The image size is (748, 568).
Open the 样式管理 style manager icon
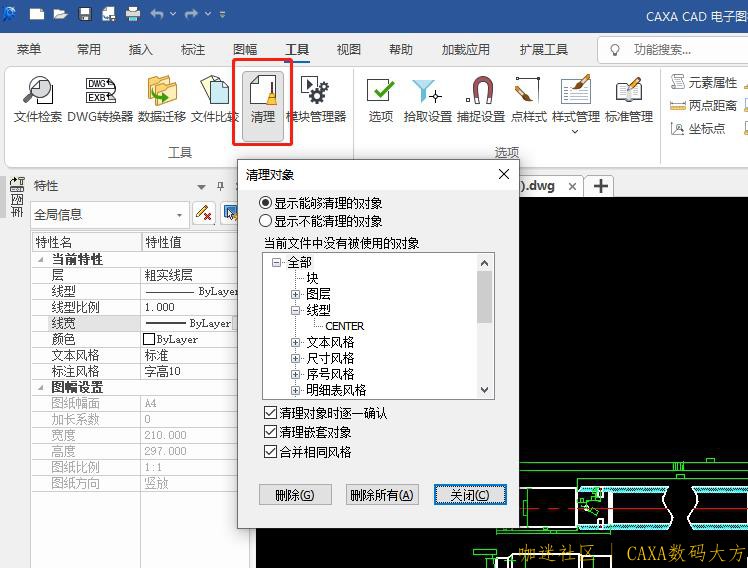tap(576, 98)
